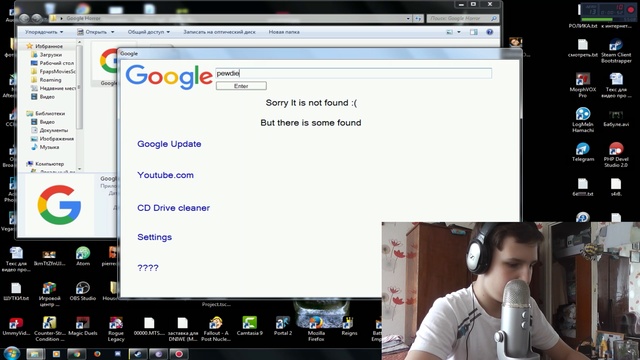Open the Steam Client Bootstrapper shortcut

[x=616, y=51]
